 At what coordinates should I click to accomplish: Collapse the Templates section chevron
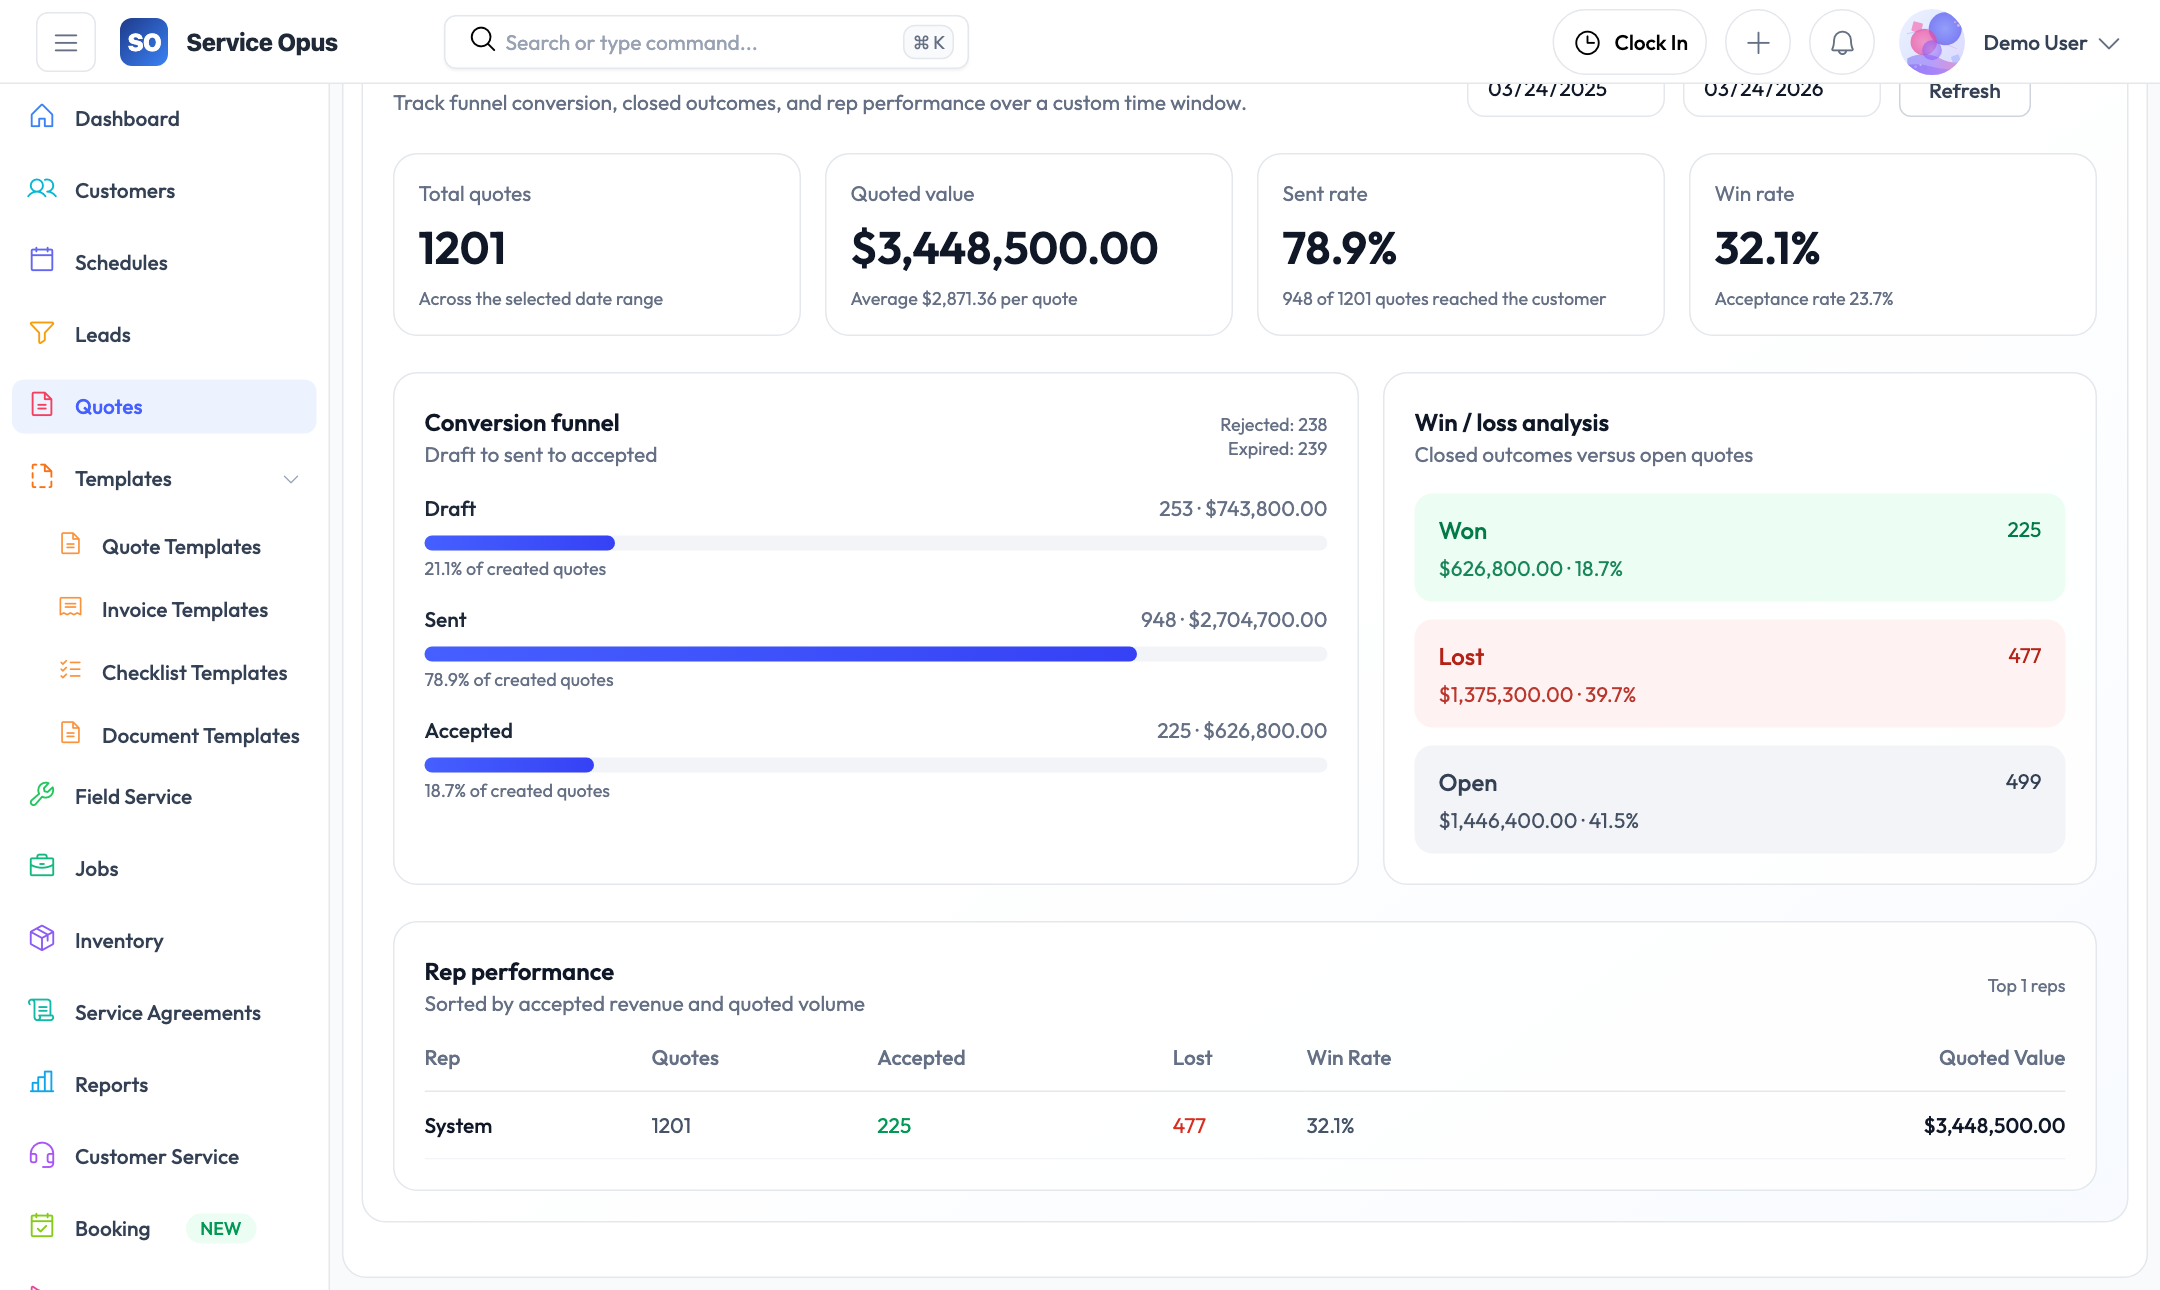(x=291, y=479)
